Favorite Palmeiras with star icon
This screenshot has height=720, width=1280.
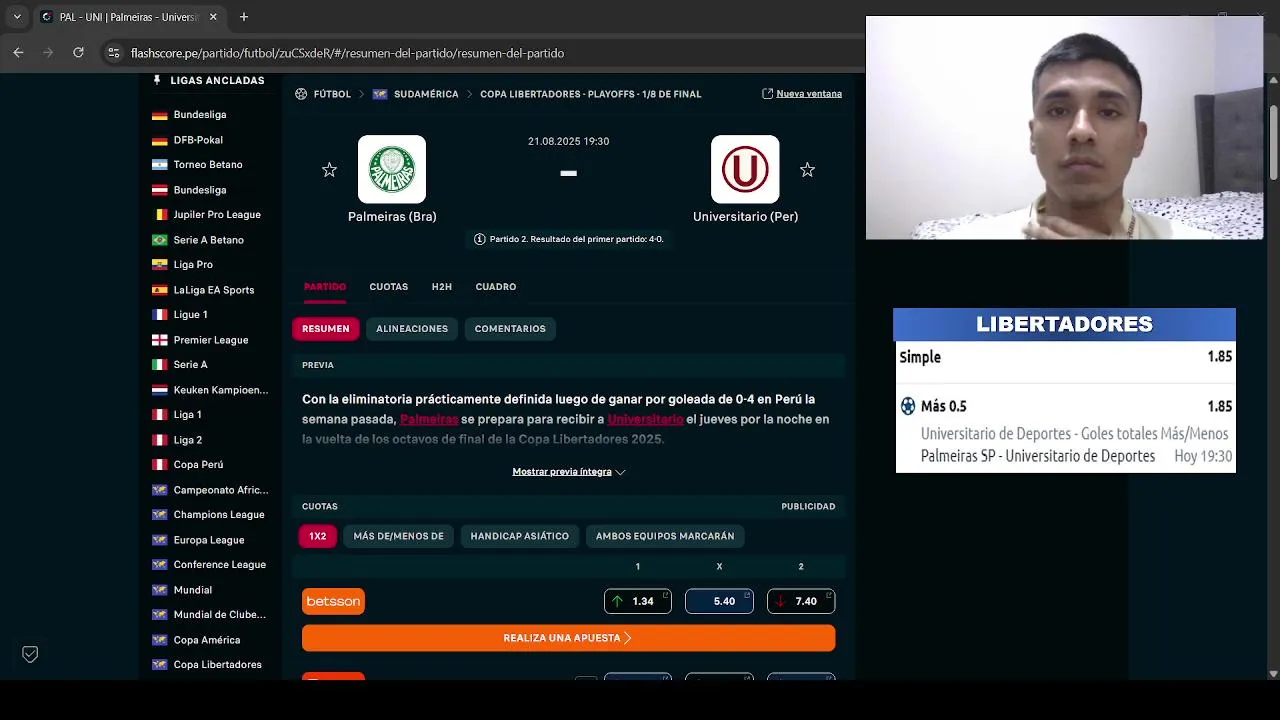point(329,170)
